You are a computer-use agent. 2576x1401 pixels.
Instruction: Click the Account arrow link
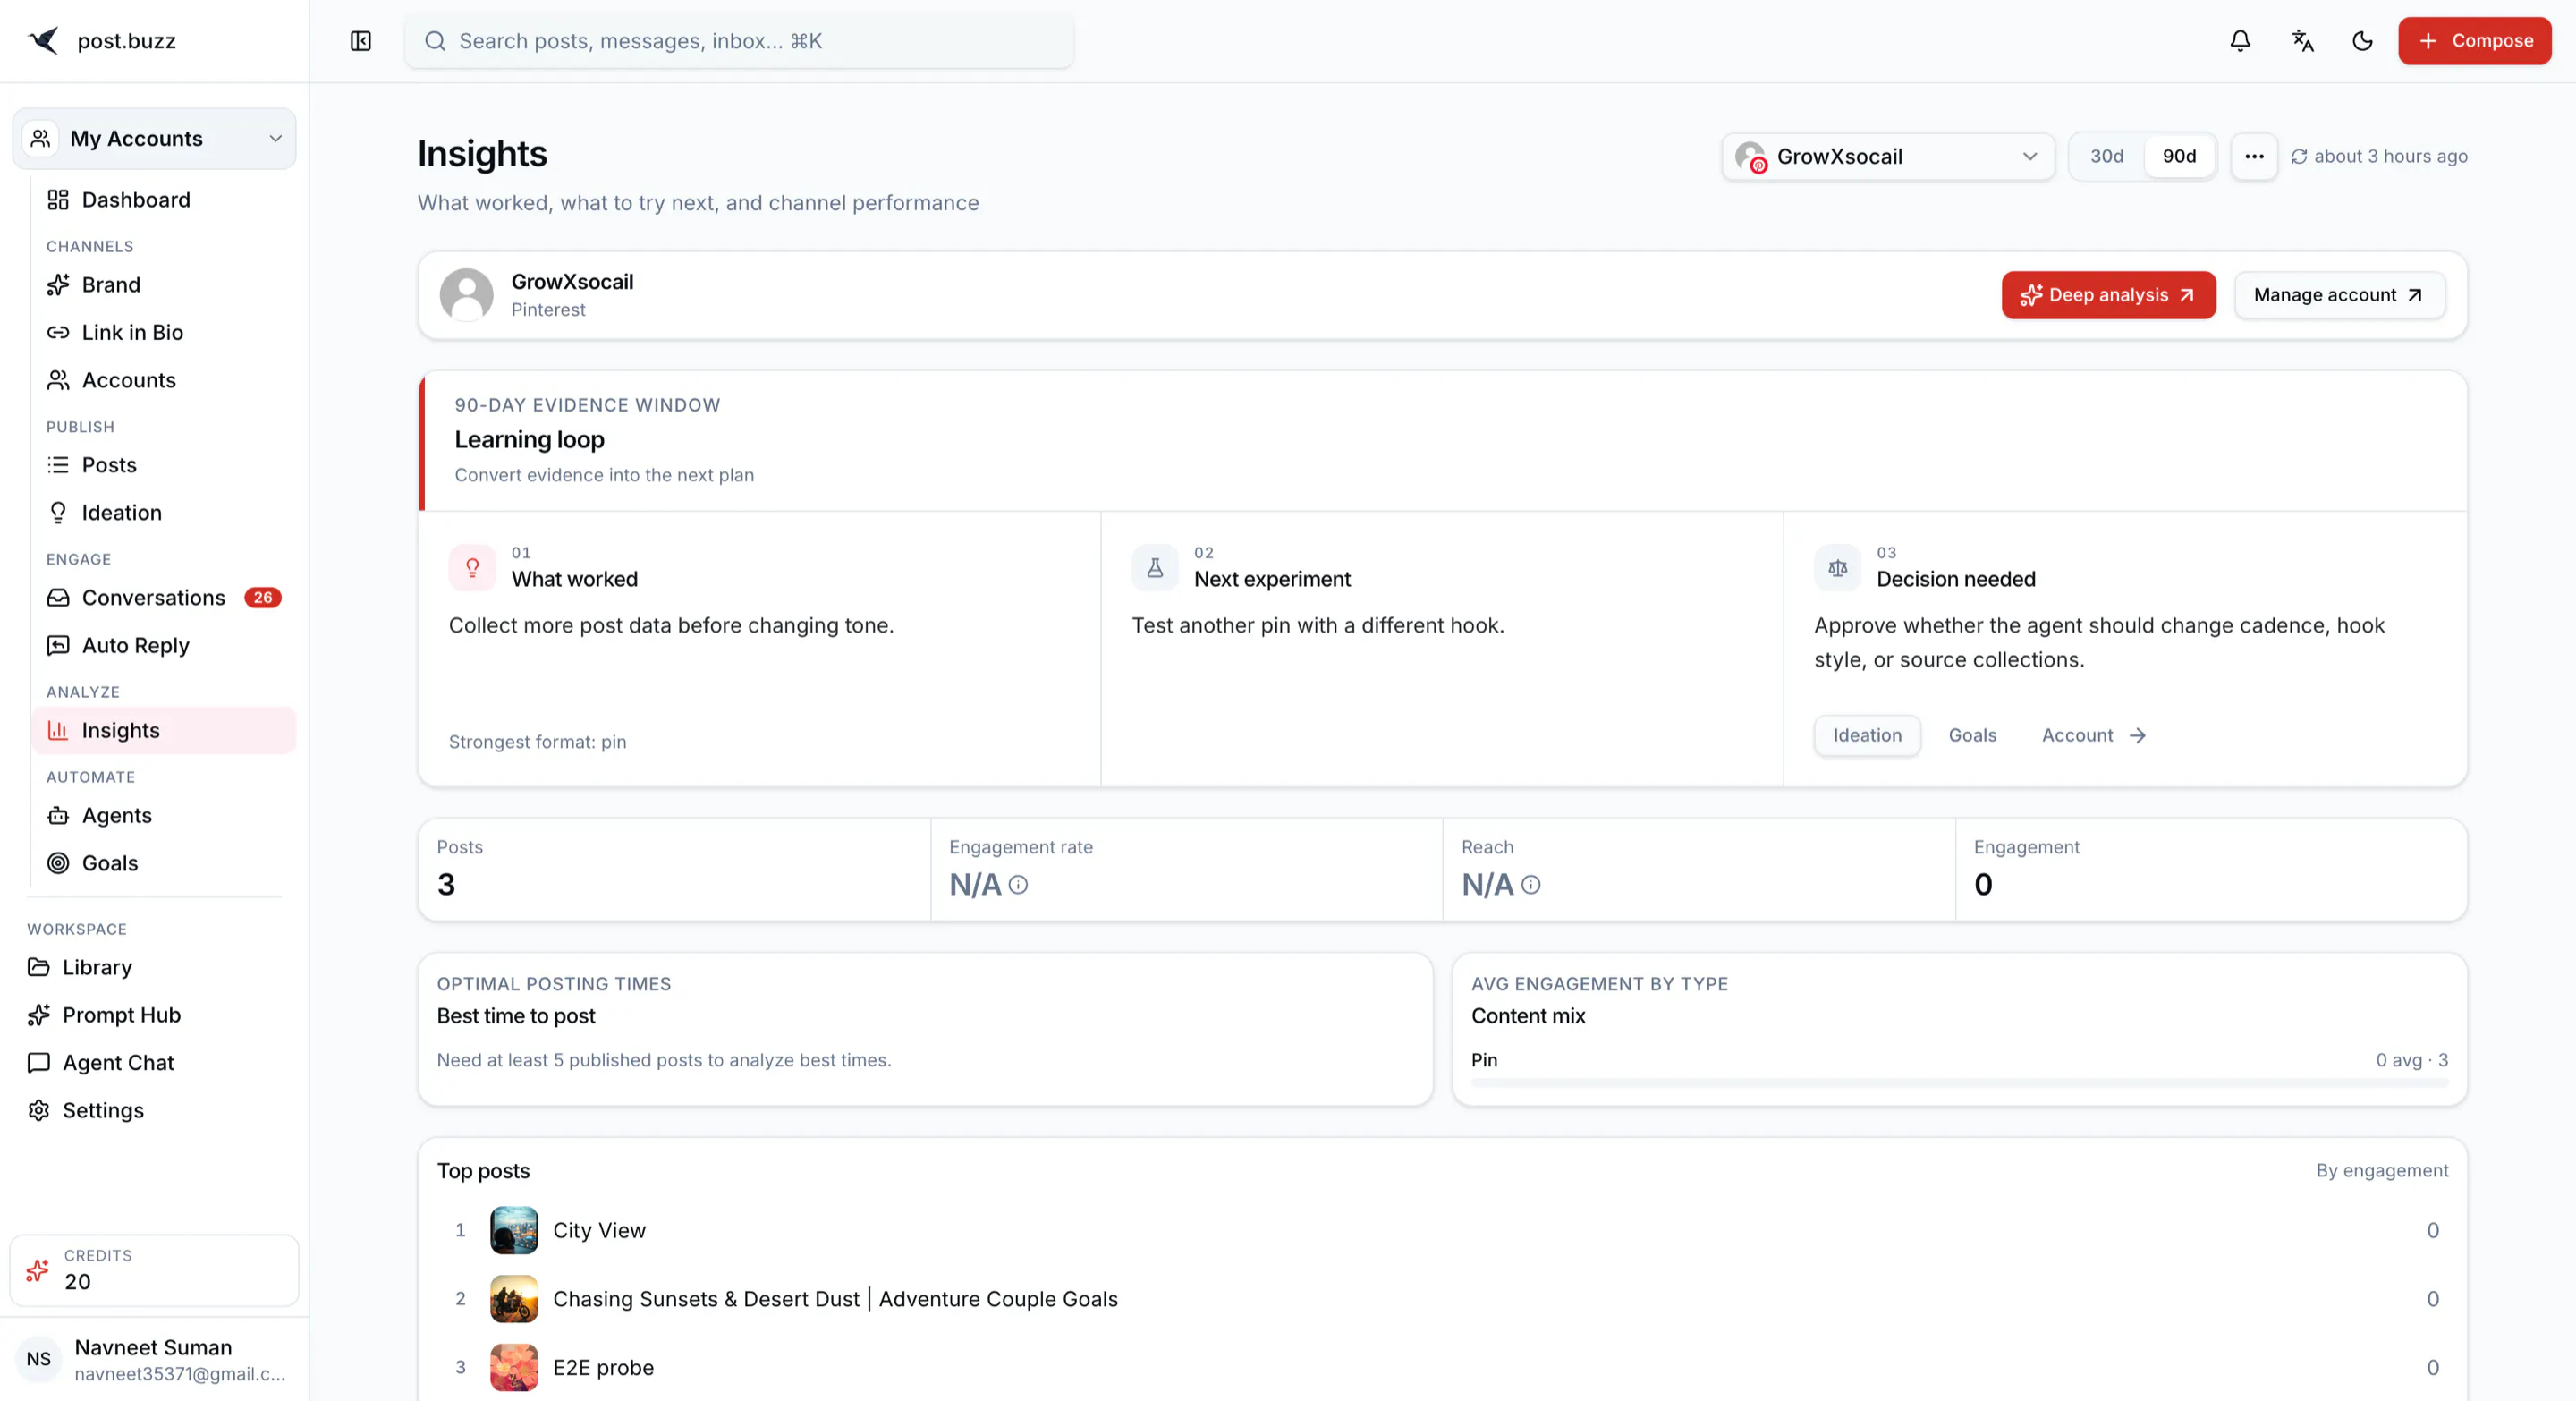click(2093, 736)
